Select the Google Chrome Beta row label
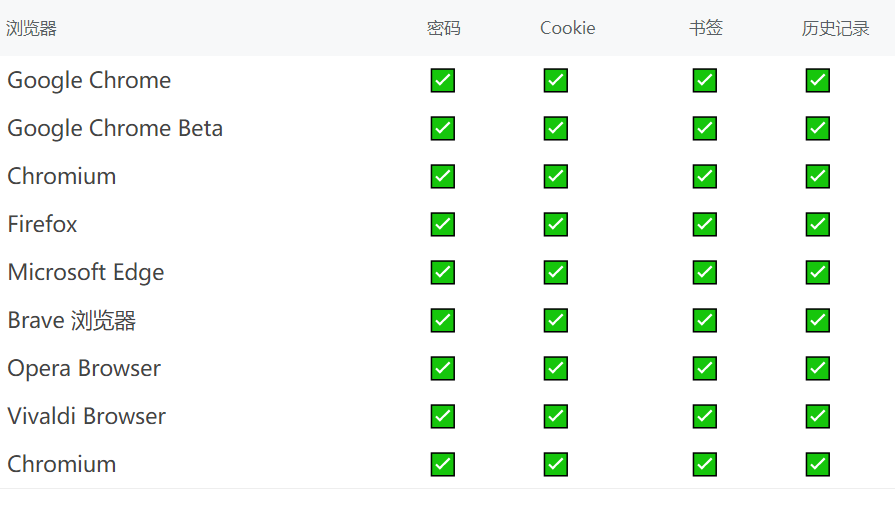The height and width of the screenshot is (510, 895). pyautogui.click(x=115, y=128)
